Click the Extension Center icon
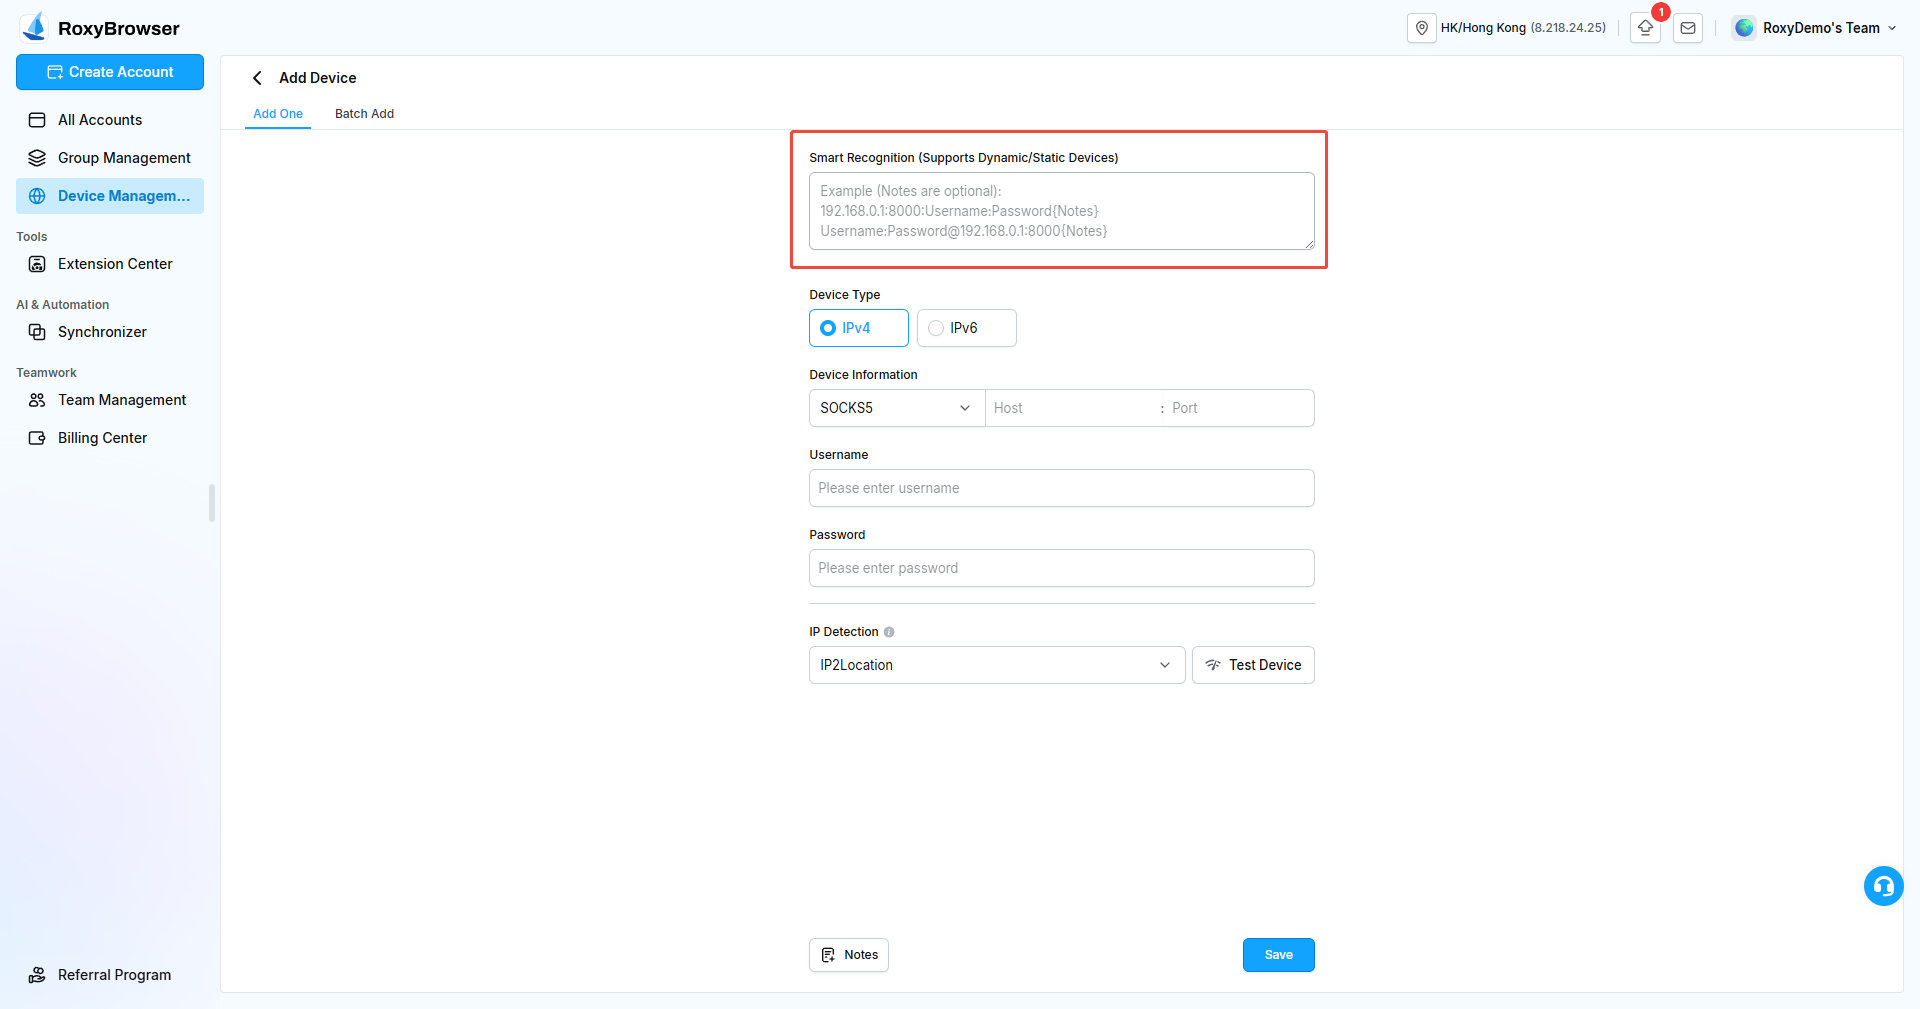The width and height of the screenshot is (1920, 1009). [37, 264]
